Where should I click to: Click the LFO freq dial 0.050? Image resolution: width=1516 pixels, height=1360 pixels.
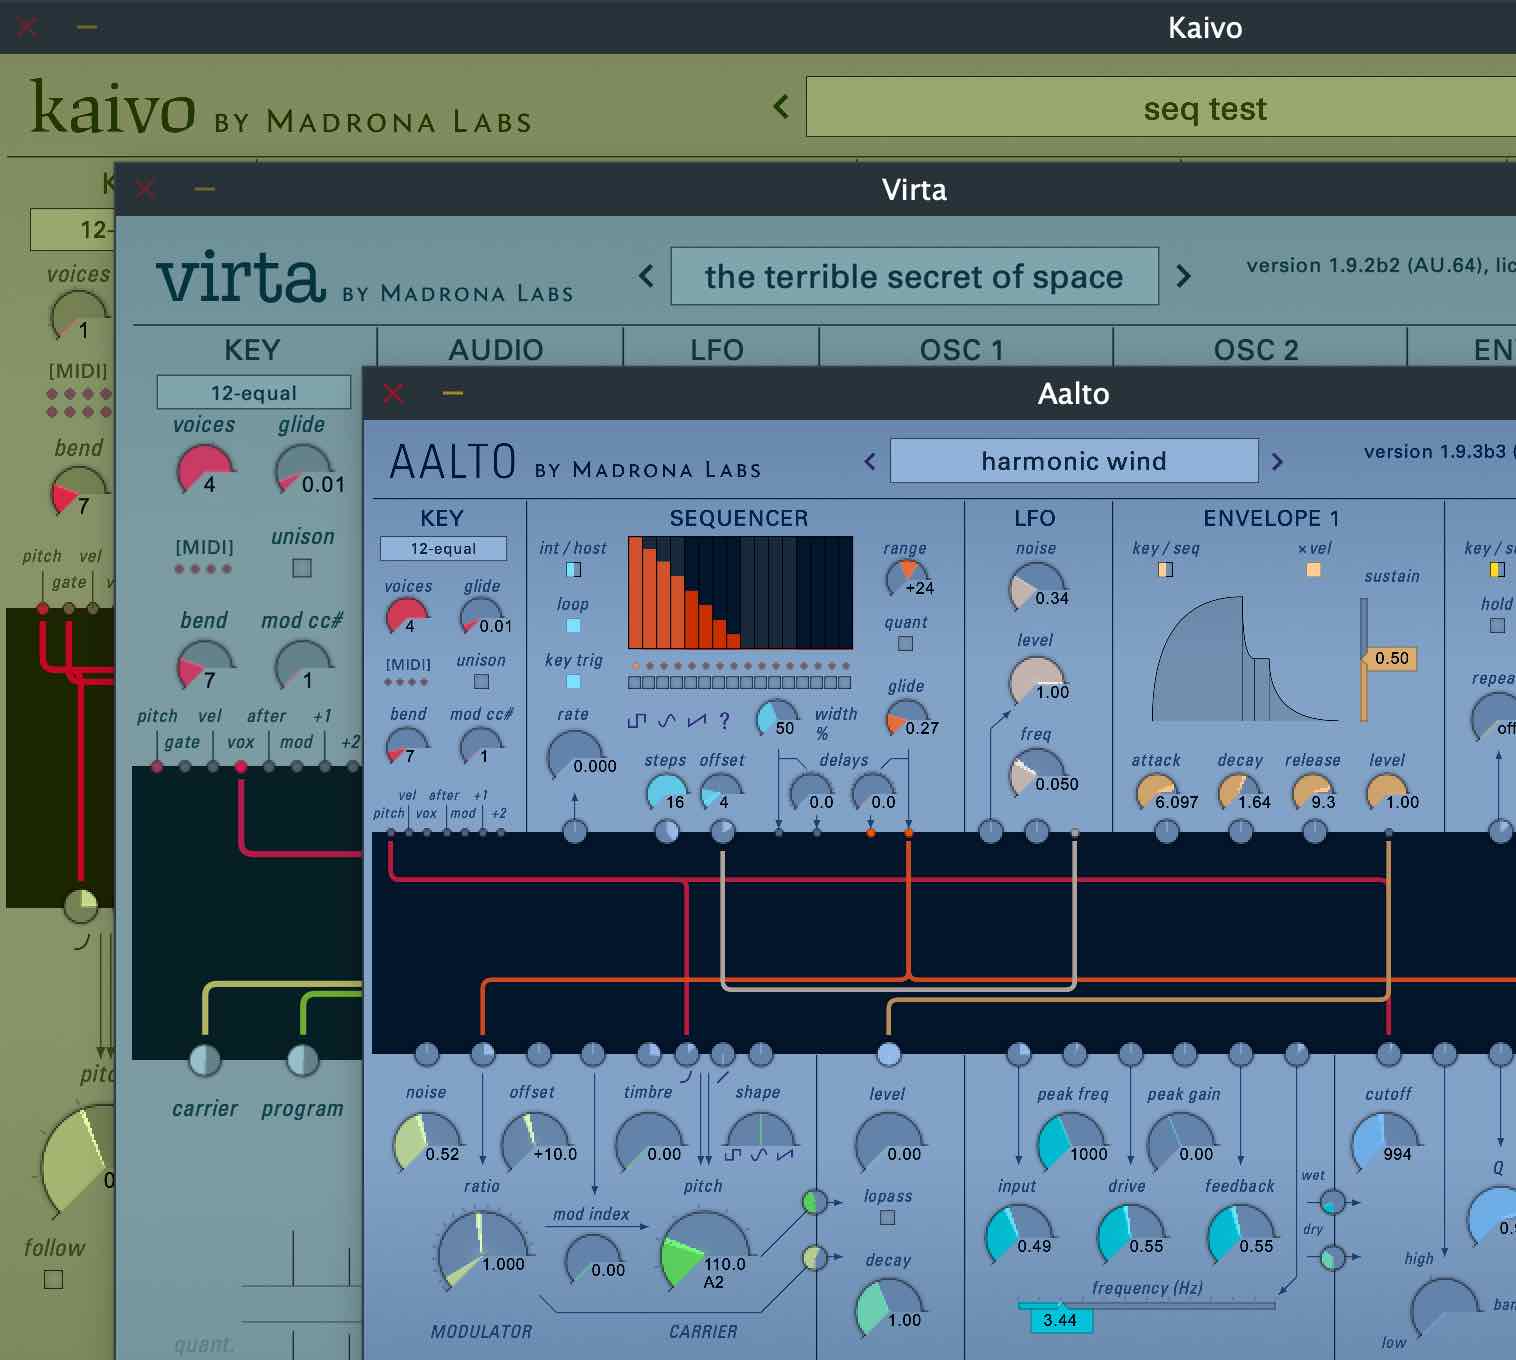1037,773
